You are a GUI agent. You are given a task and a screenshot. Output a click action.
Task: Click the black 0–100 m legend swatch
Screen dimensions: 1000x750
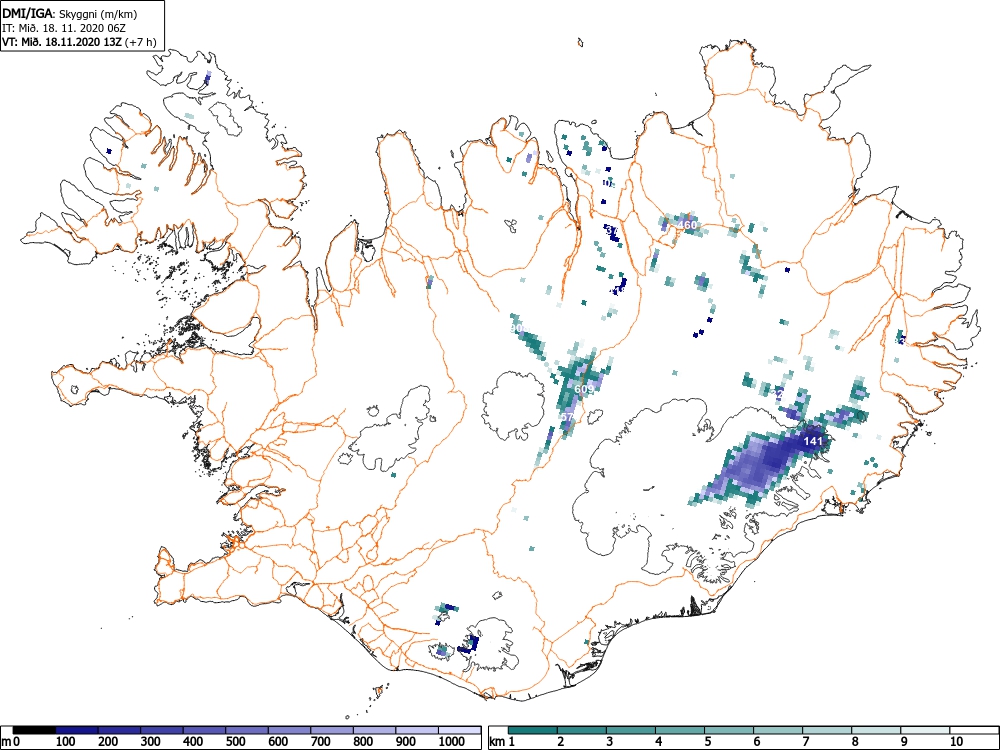coord(34,730)
